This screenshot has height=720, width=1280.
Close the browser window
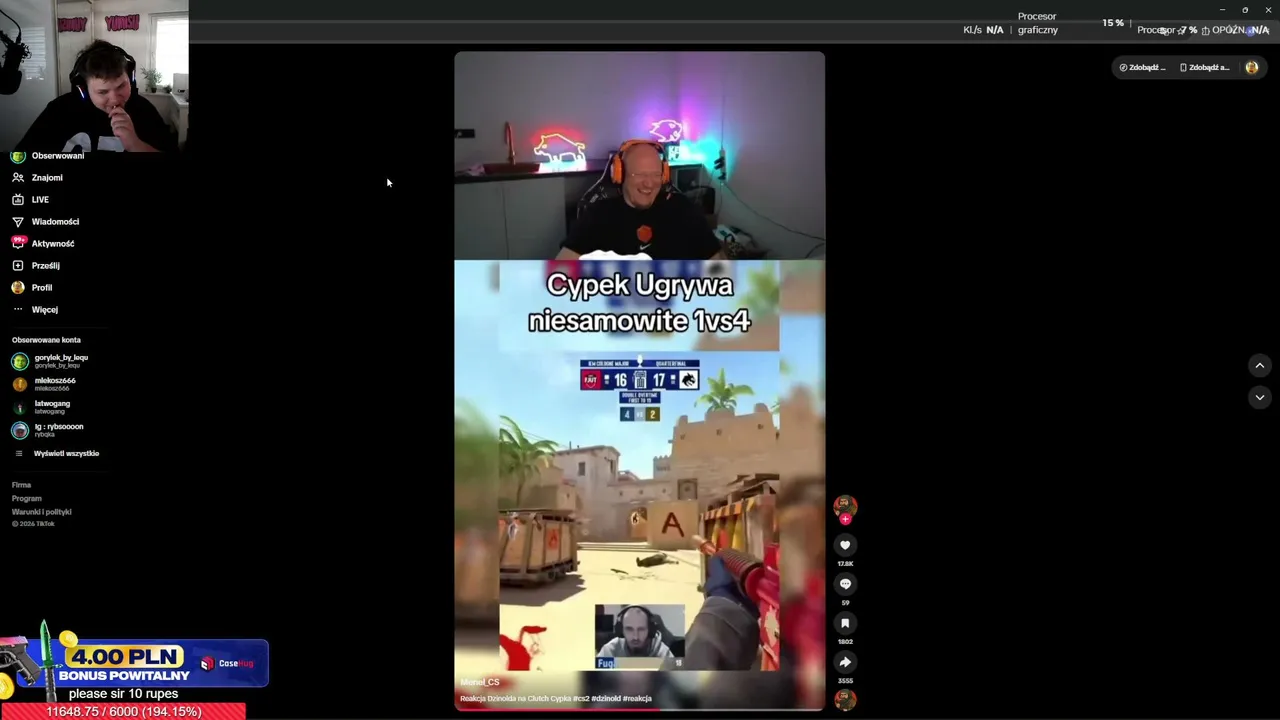[1268, 10]
